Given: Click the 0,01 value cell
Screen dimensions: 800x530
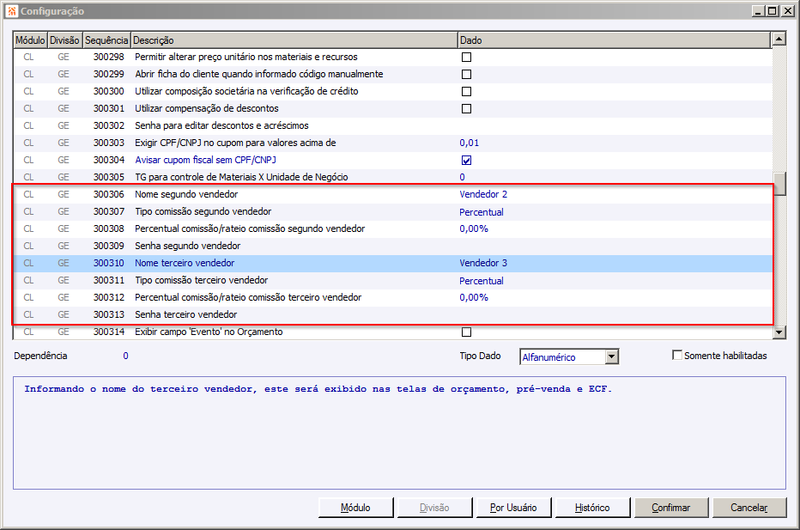Looking at the screenshot, I should tap(469, 143).
